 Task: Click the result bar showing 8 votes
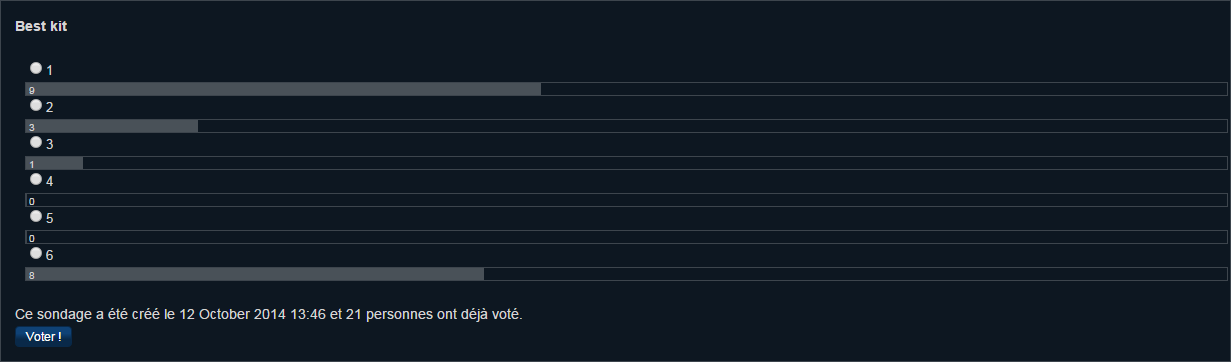click(x=626, y=274)
